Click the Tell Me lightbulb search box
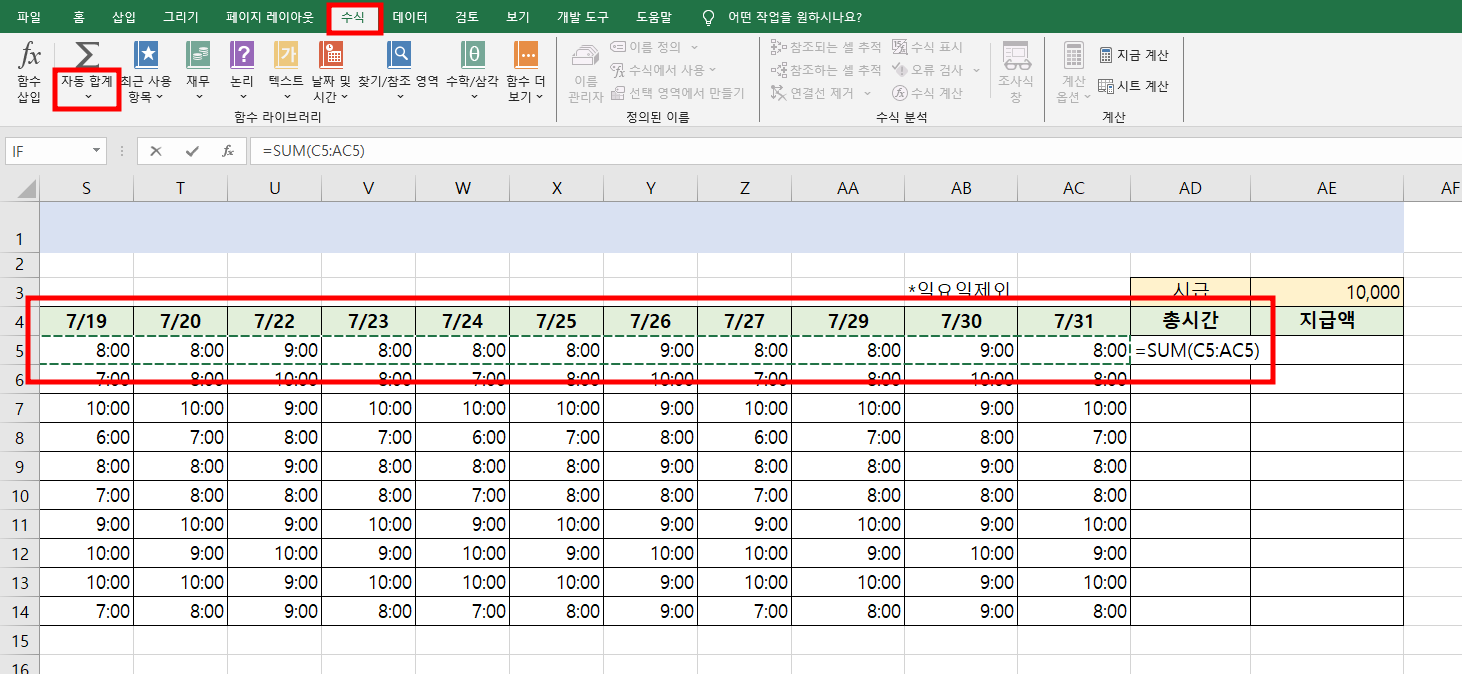This screenshot has height=674, width=1462. pos(782,17)
